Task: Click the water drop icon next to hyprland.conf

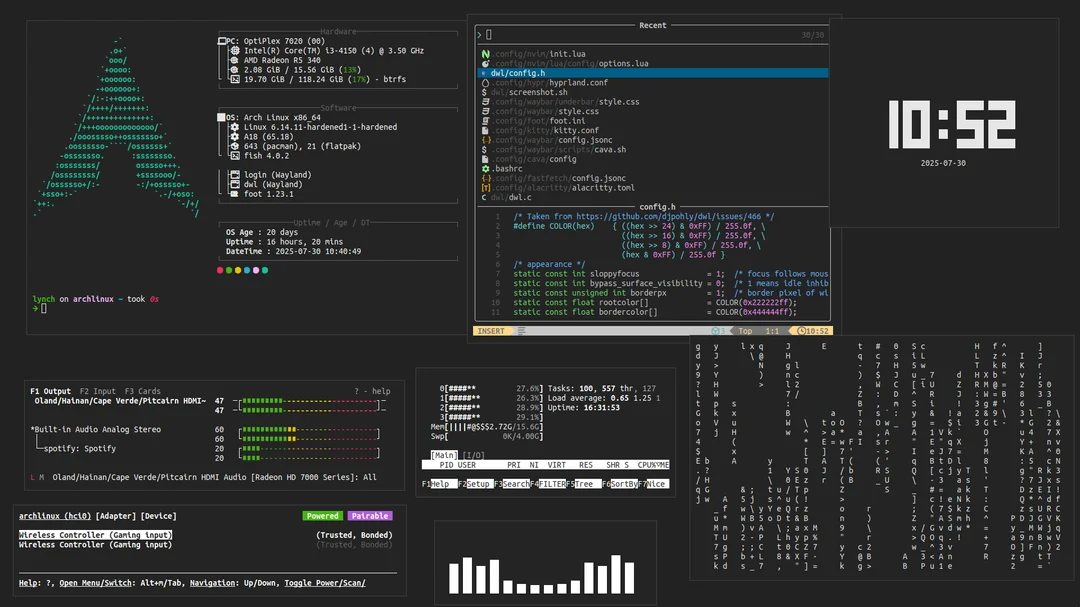Action: [485, 83]
